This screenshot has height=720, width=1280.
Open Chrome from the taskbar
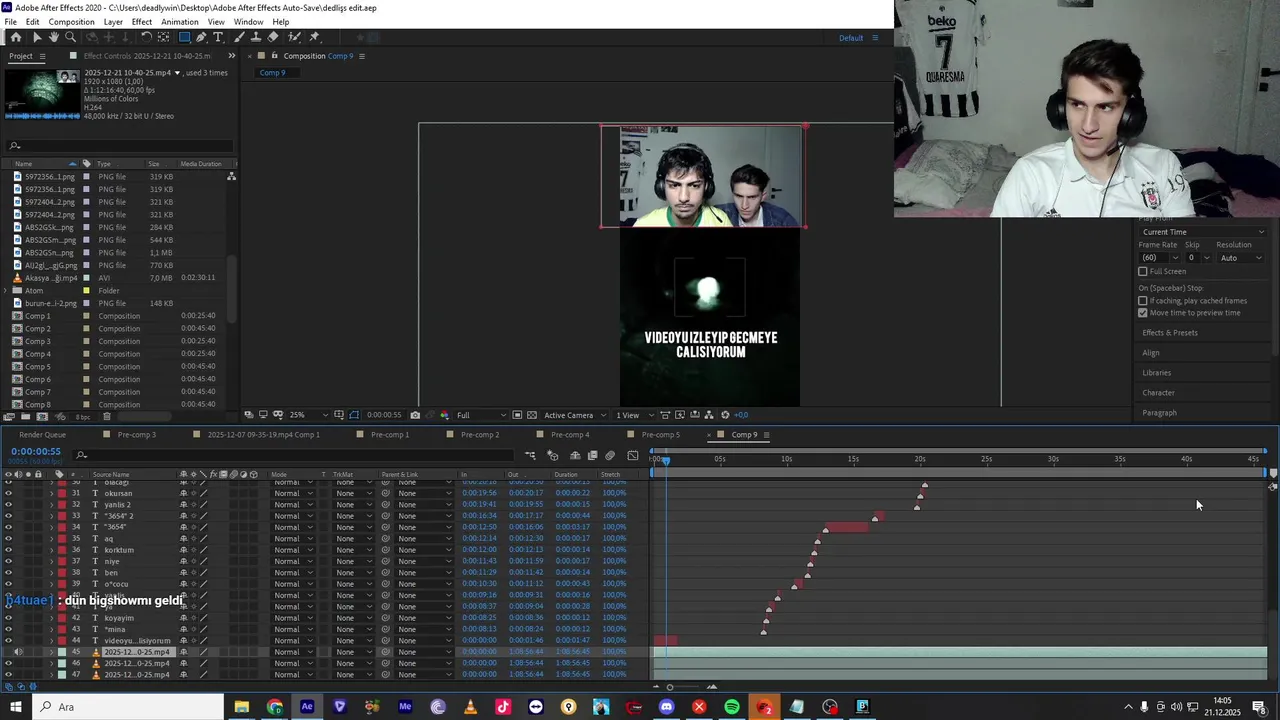275,707
